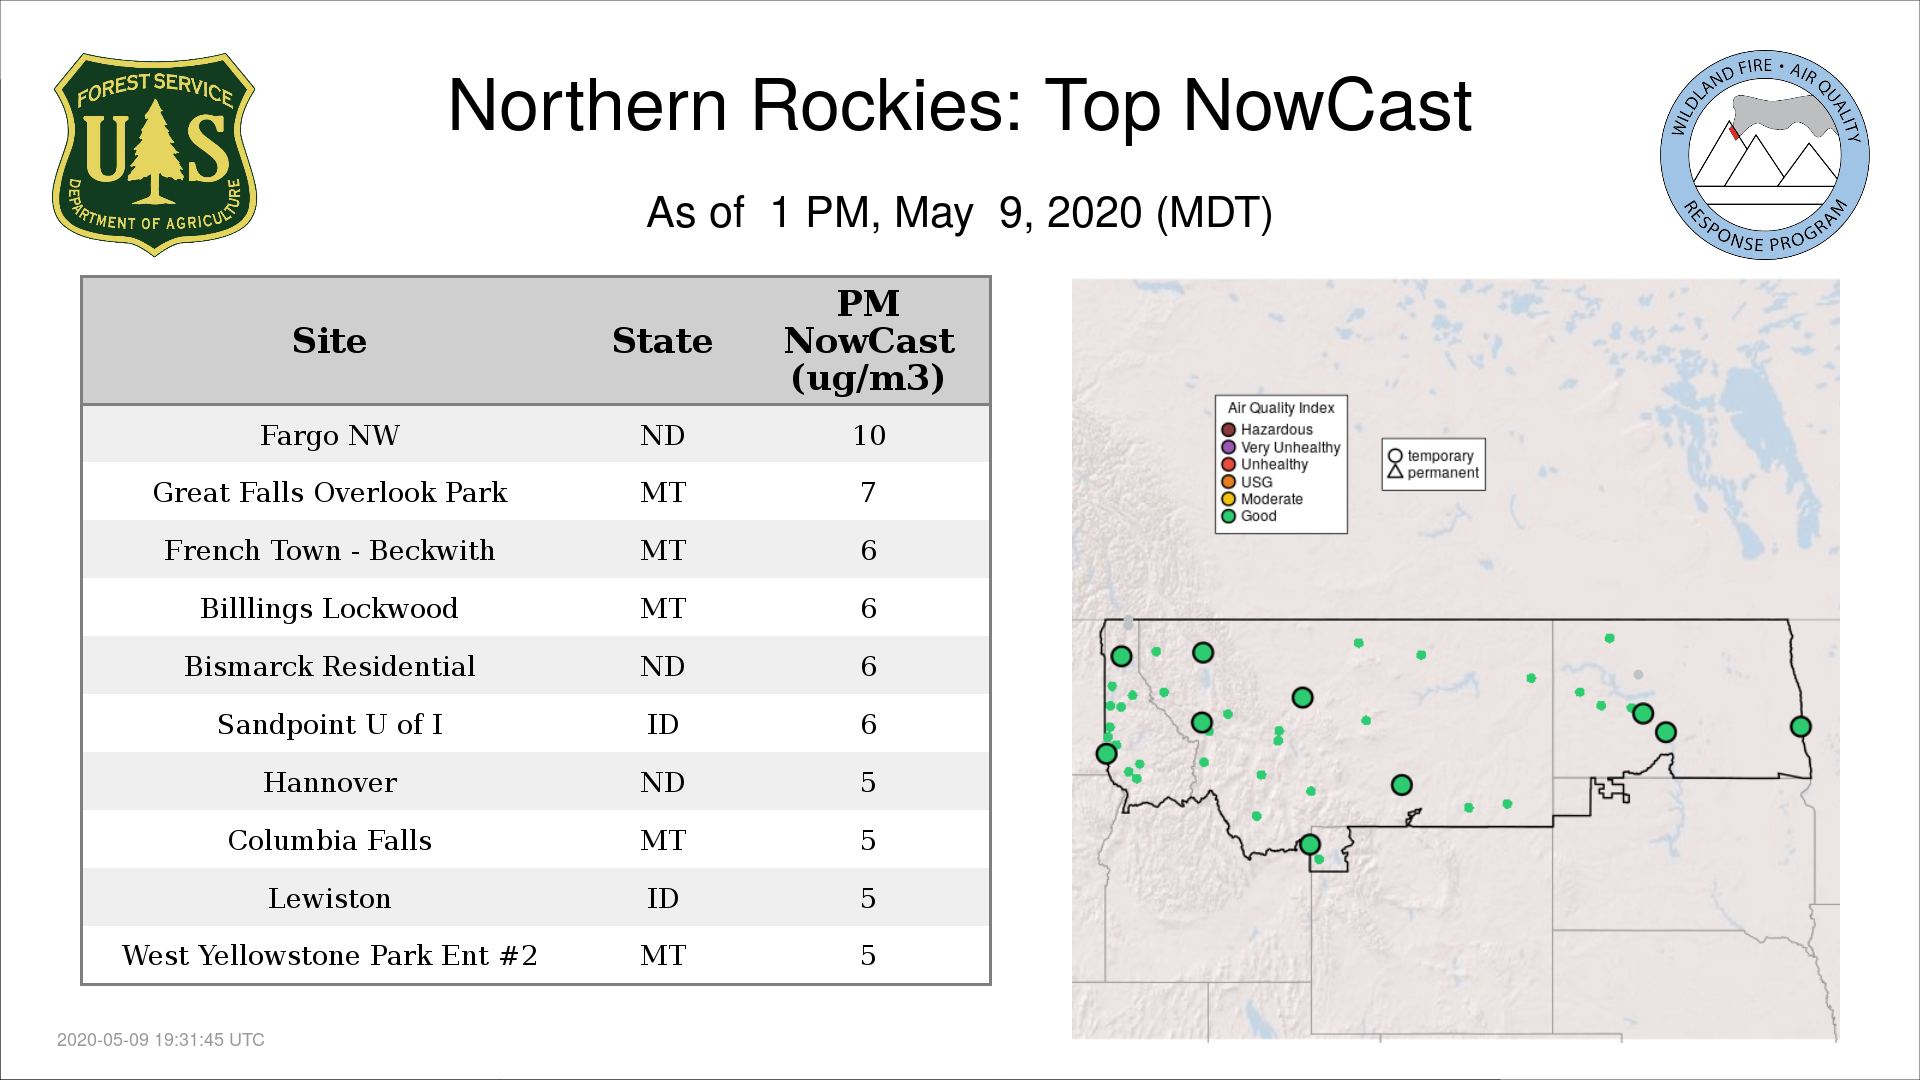Click the Great Falls monitor marker

point(1302,698)
